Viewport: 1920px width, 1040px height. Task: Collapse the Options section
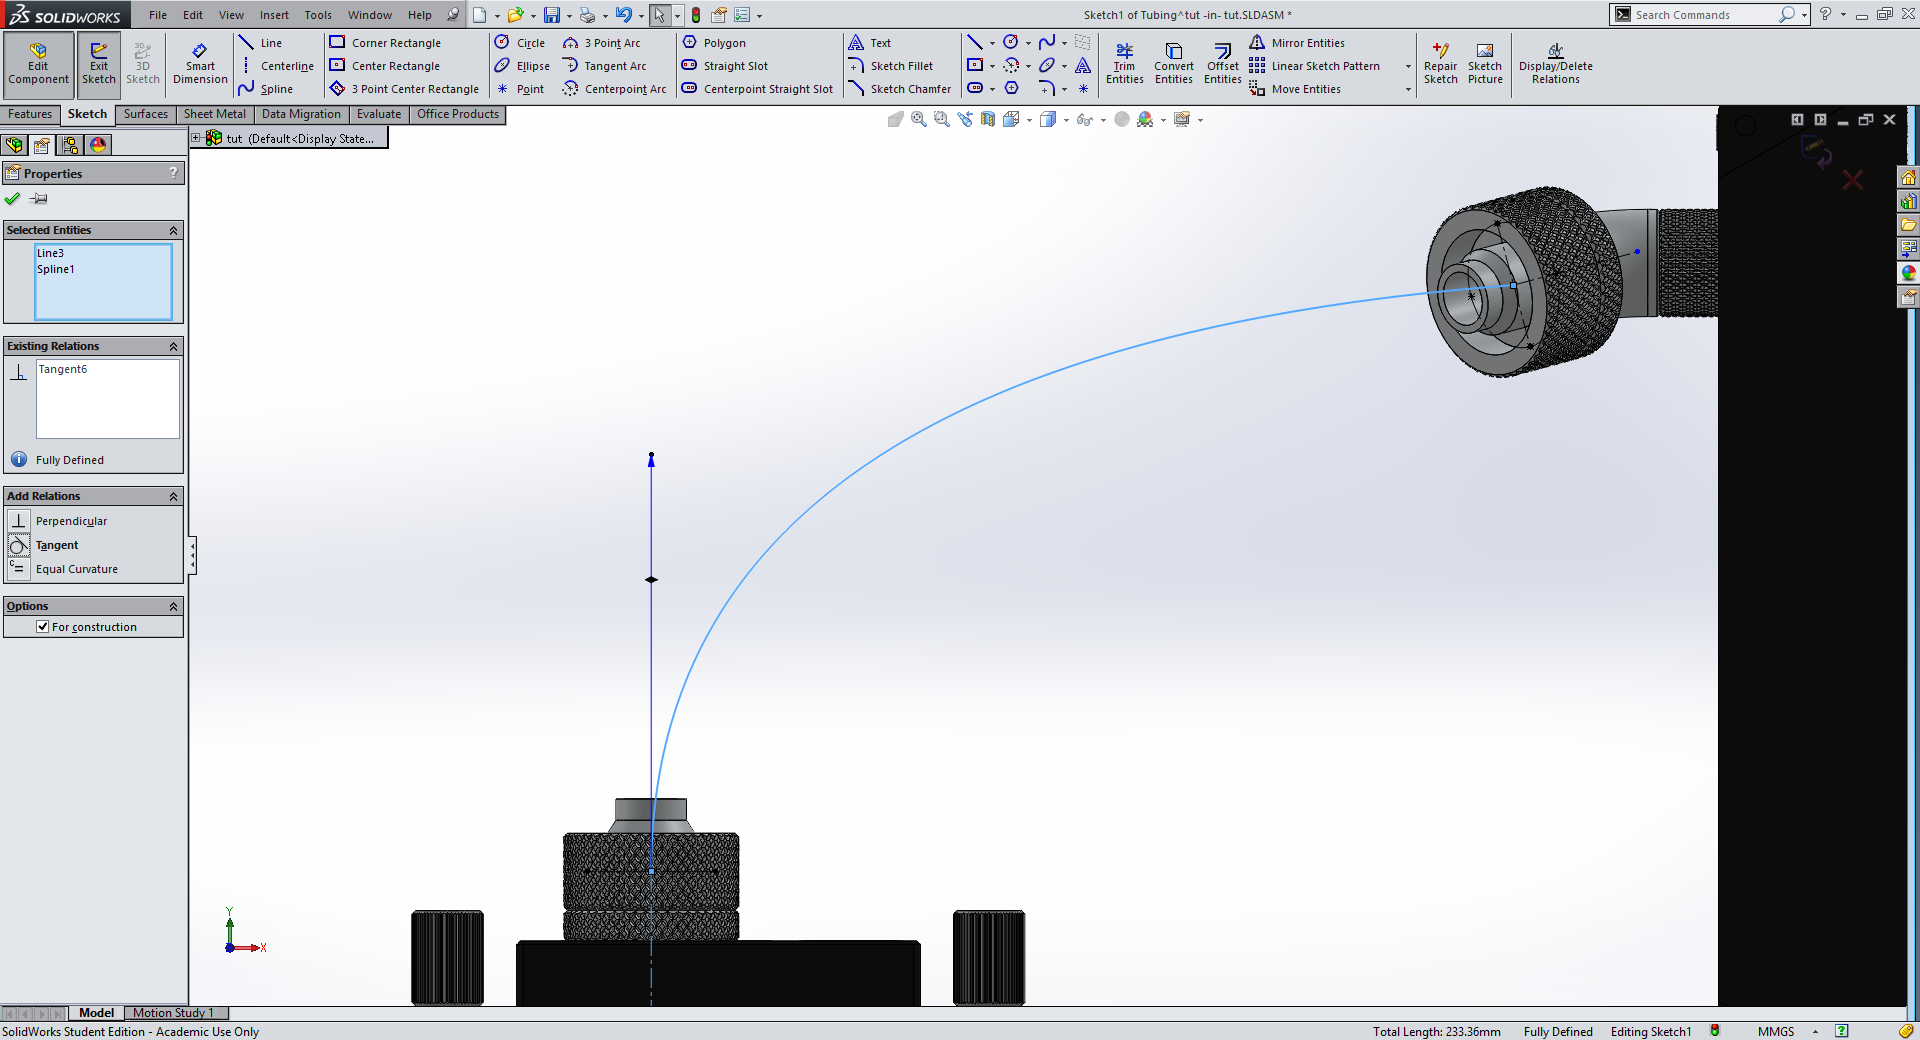(x=173, y=606)
